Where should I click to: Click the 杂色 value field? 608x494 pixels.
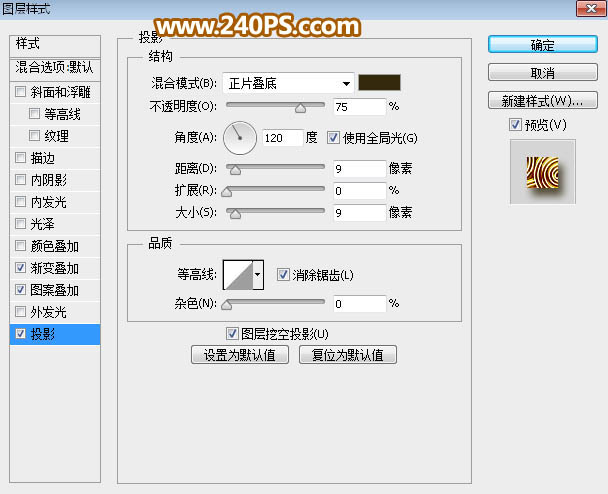click(359, 304)
